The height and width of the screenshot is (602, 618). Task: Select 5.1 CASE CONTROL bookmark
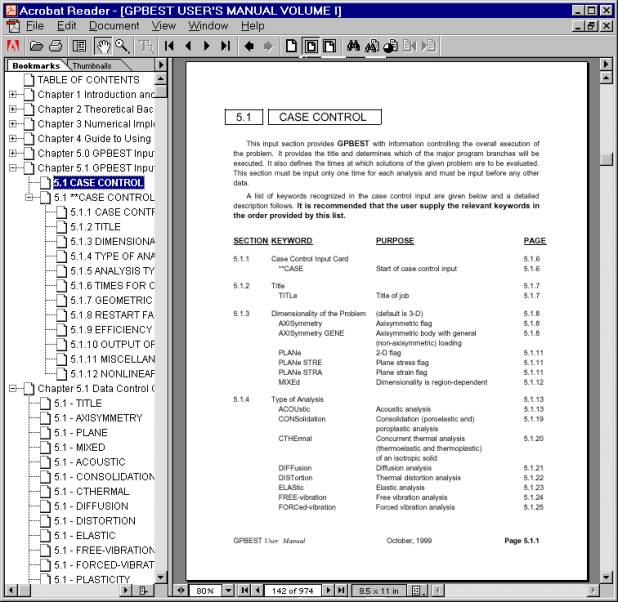[x=99, y=183]
